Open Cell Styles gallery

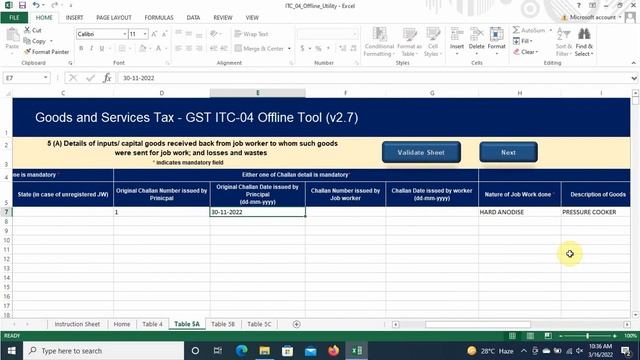(x=433, y=42)
